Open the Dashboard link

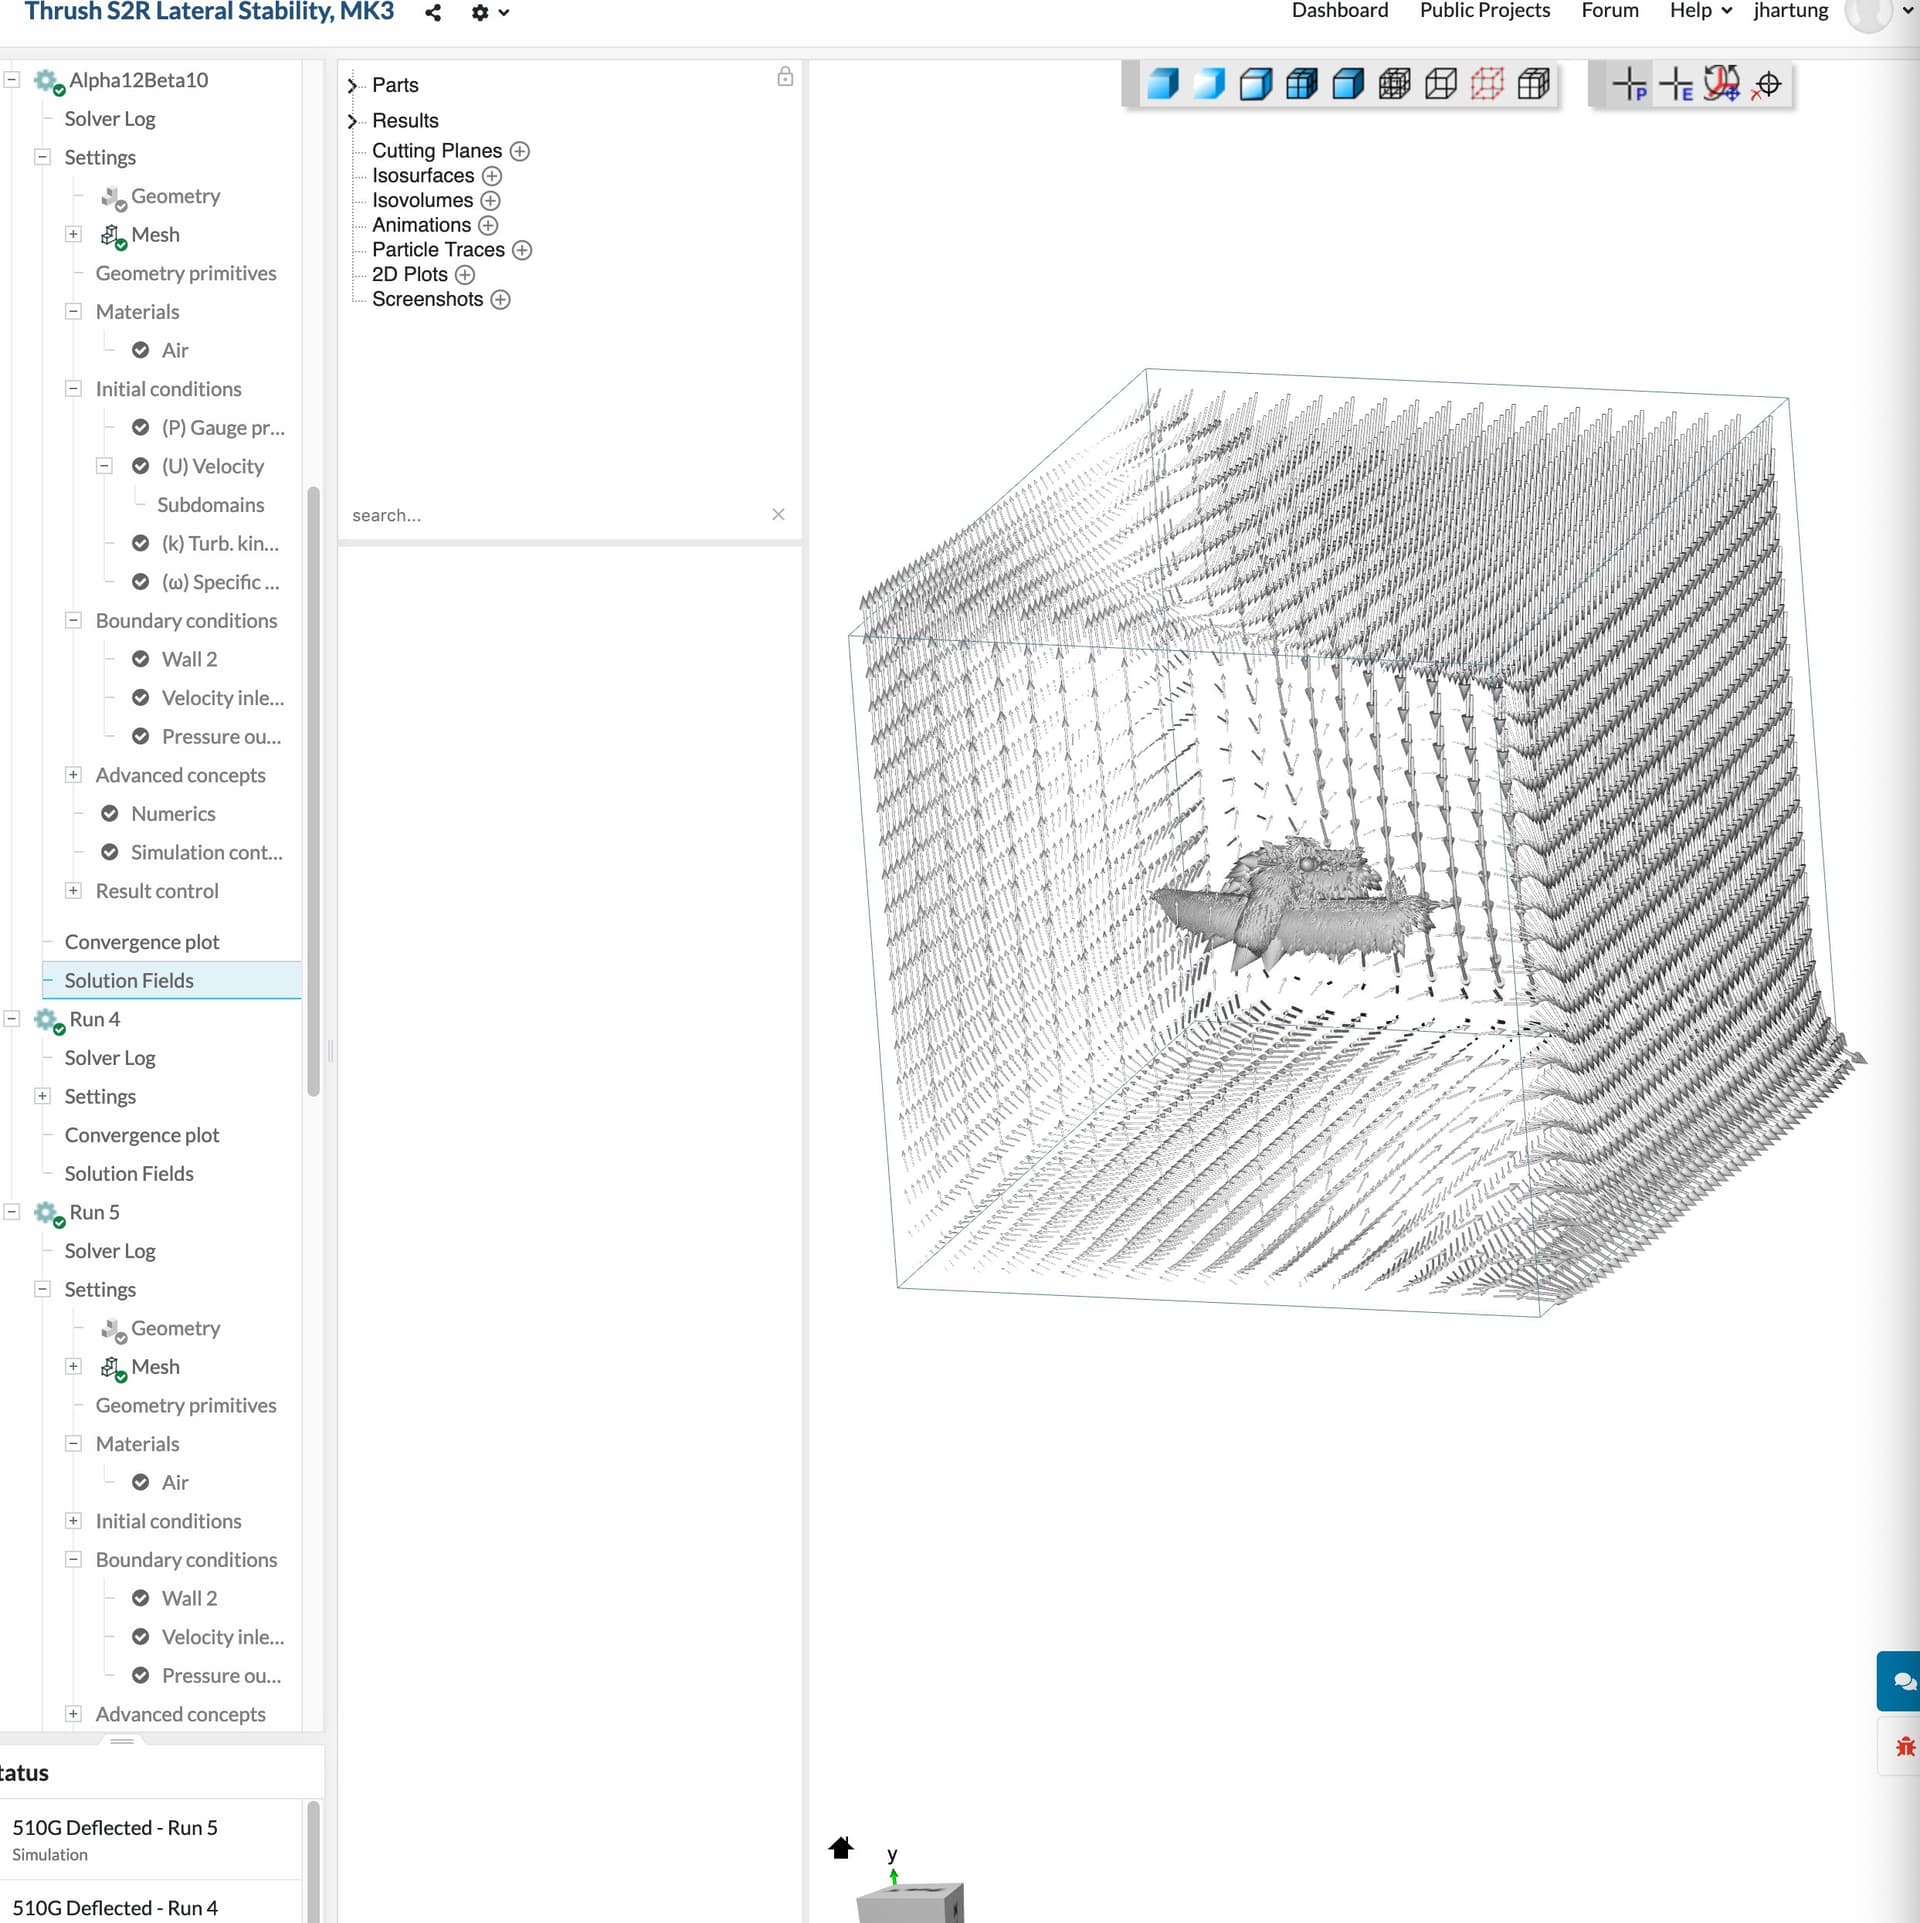click(1339, 11)
